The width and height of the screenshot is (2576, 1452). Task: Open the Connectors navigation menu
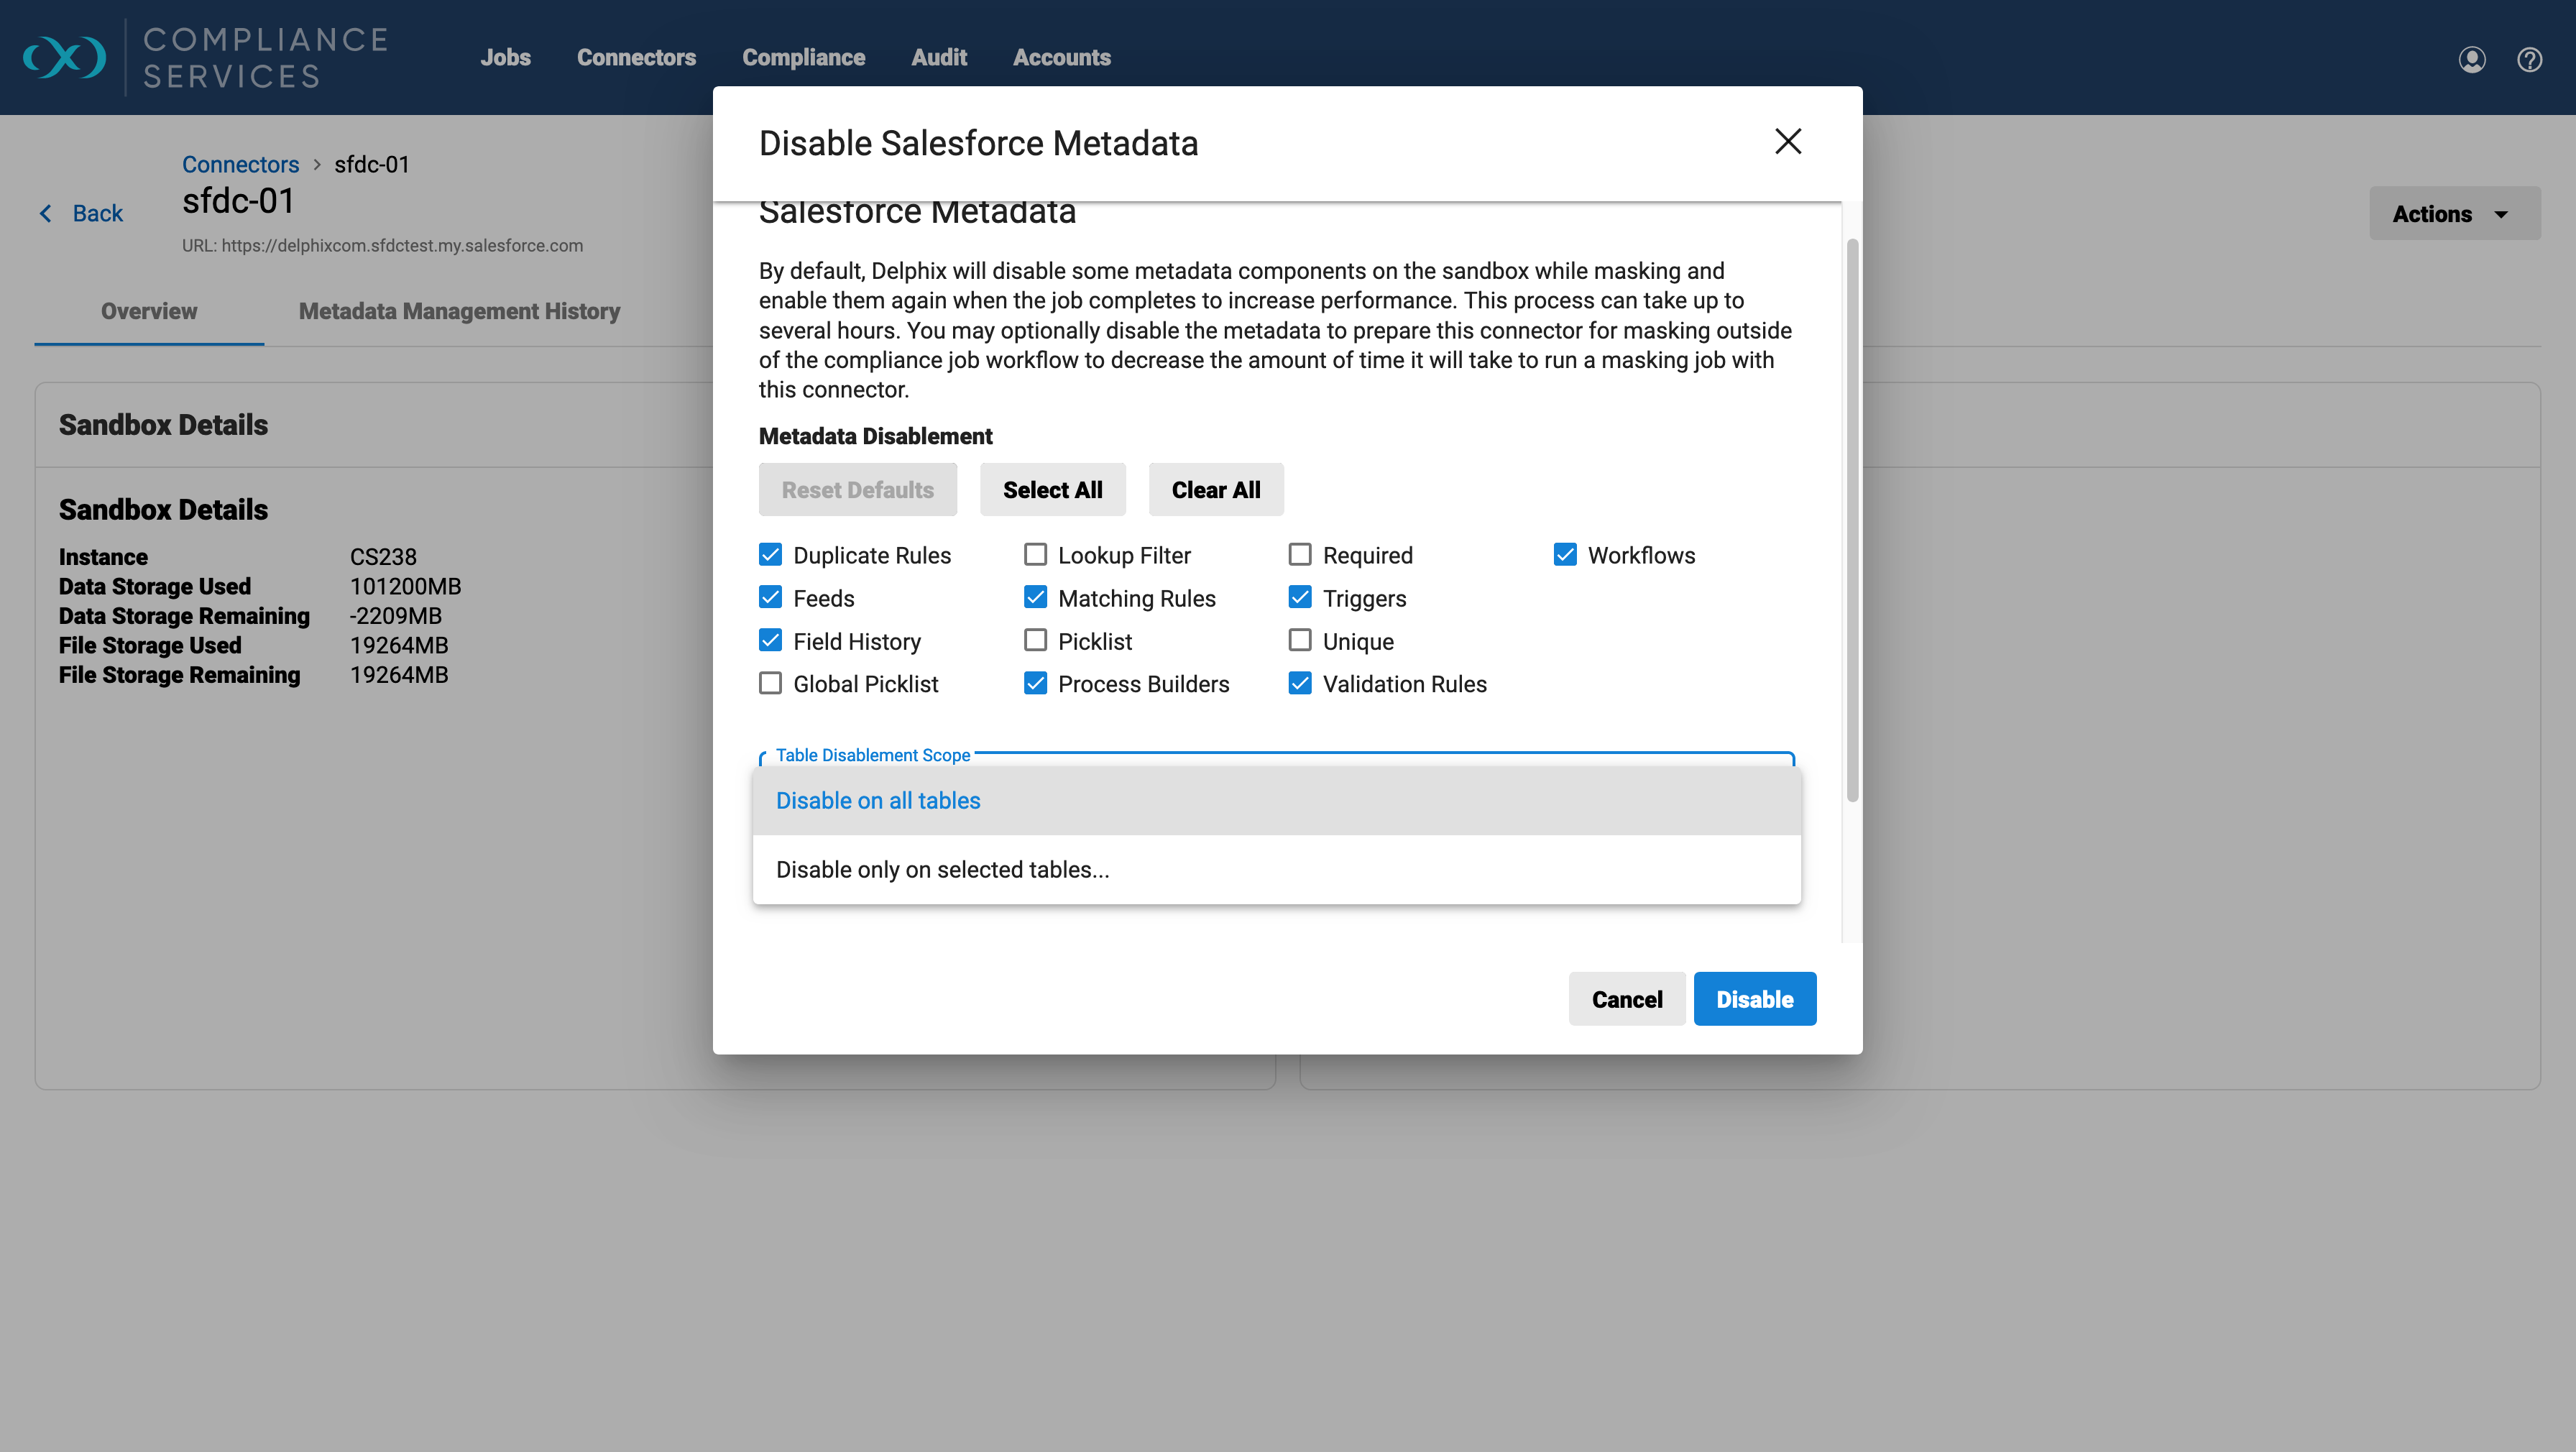[x=636, y=58]
